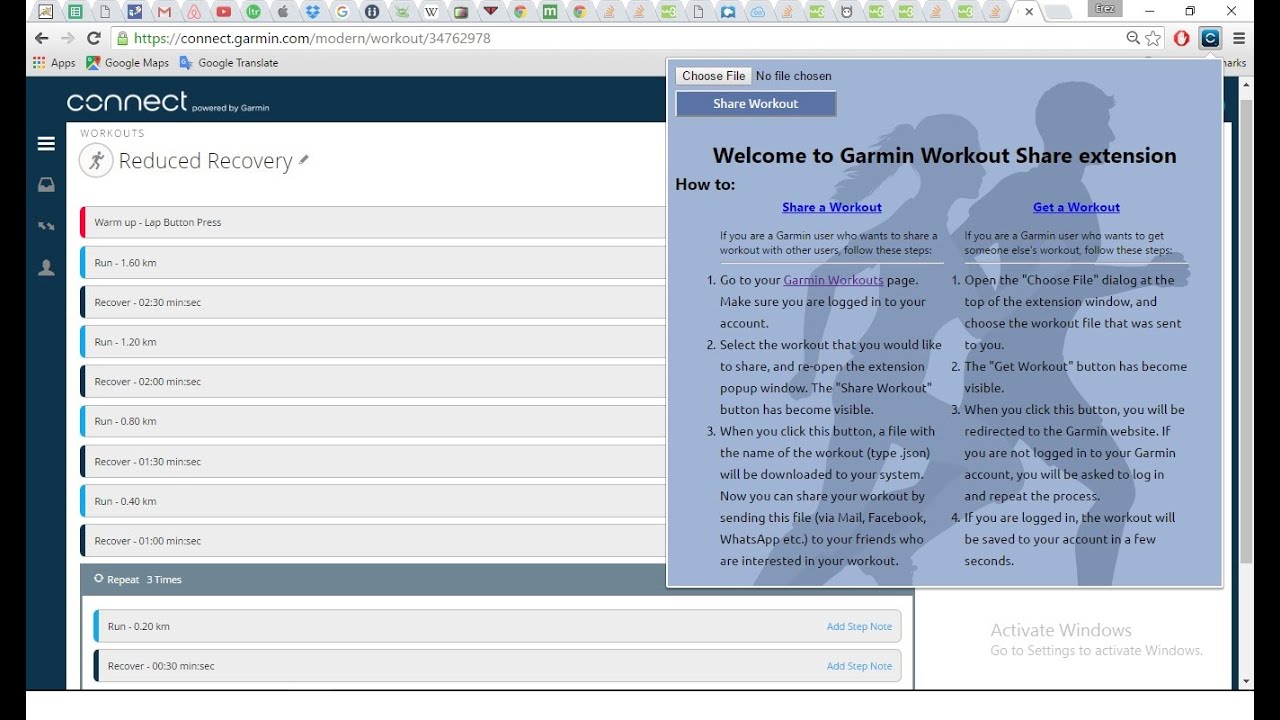Select the Warm up Lap Button Press step
Viewport: 1280px width, 720px height.
click(x=374, y=222)
